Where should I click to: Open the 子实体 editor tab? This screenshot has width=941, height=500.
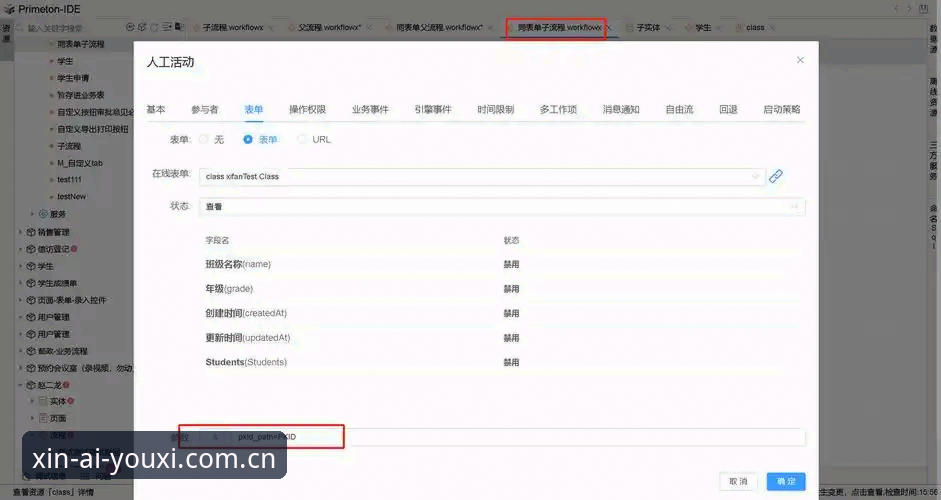tap(648, 28)
